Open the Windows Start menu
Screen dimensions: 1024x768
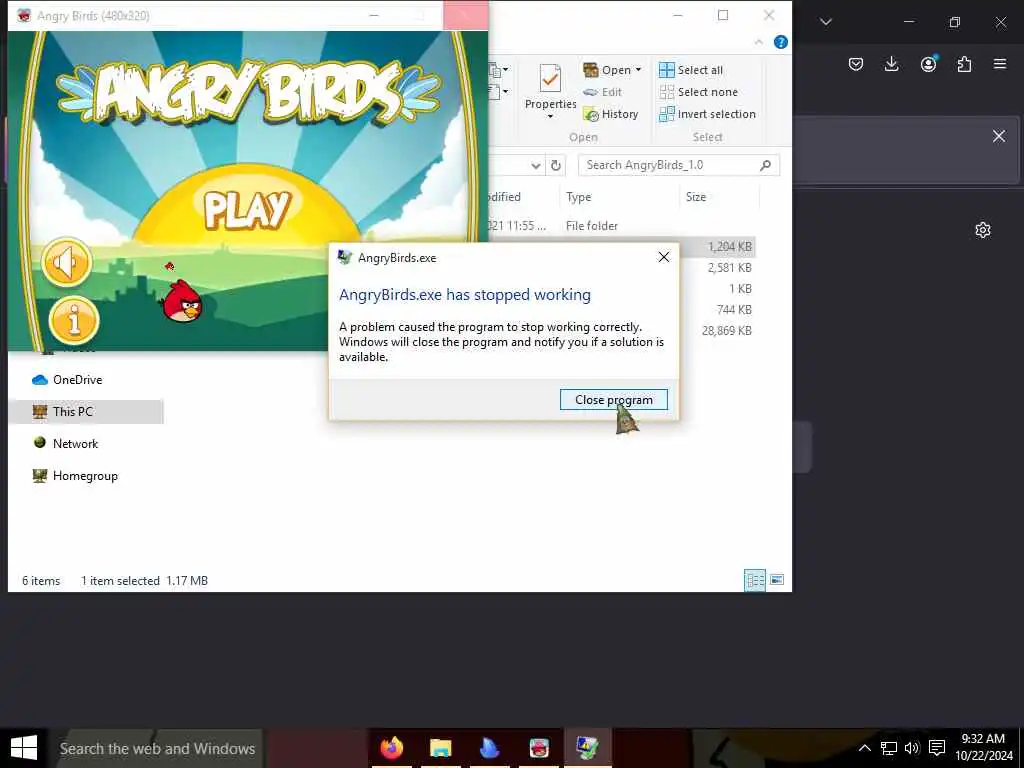click(x=24, y=748)
